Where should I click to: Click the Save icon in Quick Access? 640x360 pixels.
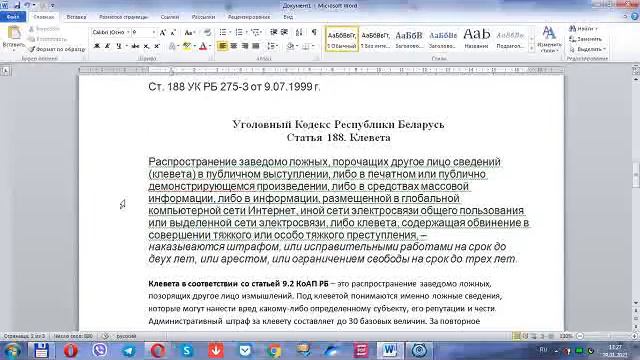point(17,6)
